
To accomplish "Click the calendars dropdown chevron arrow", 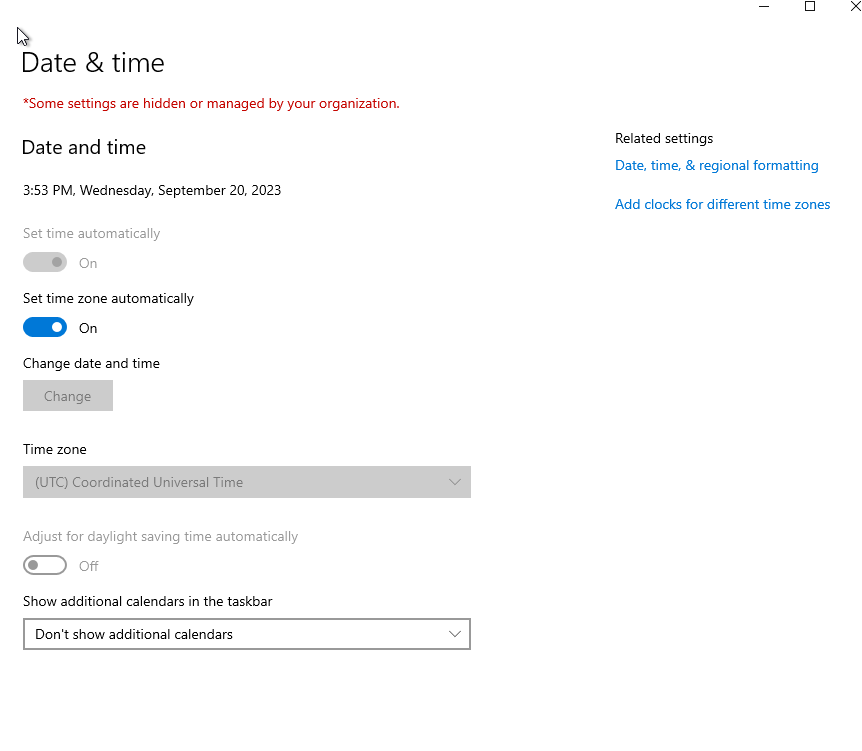I will coord(456,634).
